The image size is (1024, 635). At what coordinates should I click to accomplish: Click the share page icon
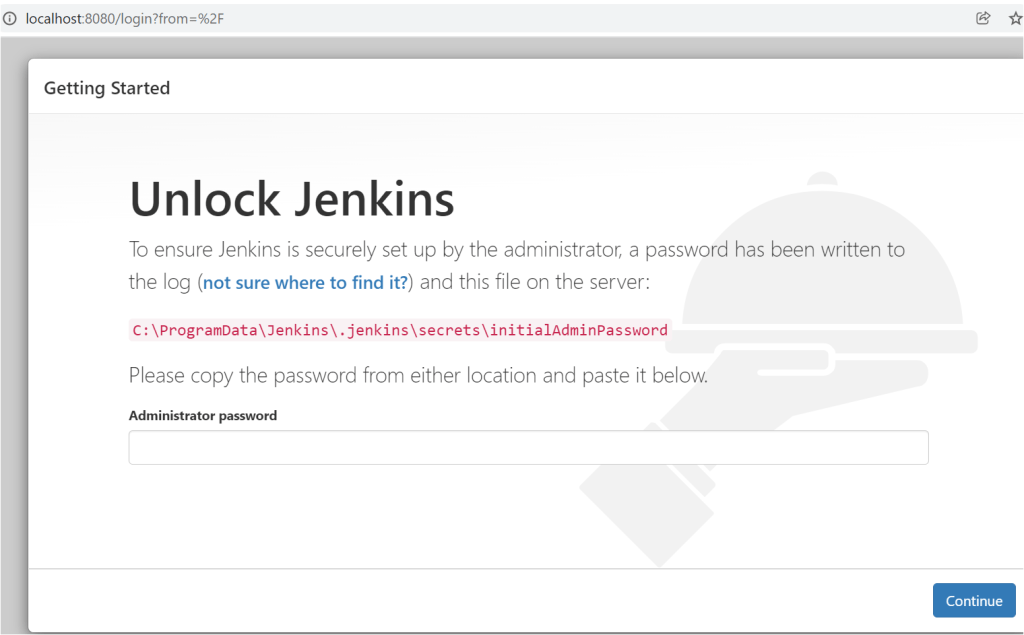pyautogui.click(x=983, y=18)
